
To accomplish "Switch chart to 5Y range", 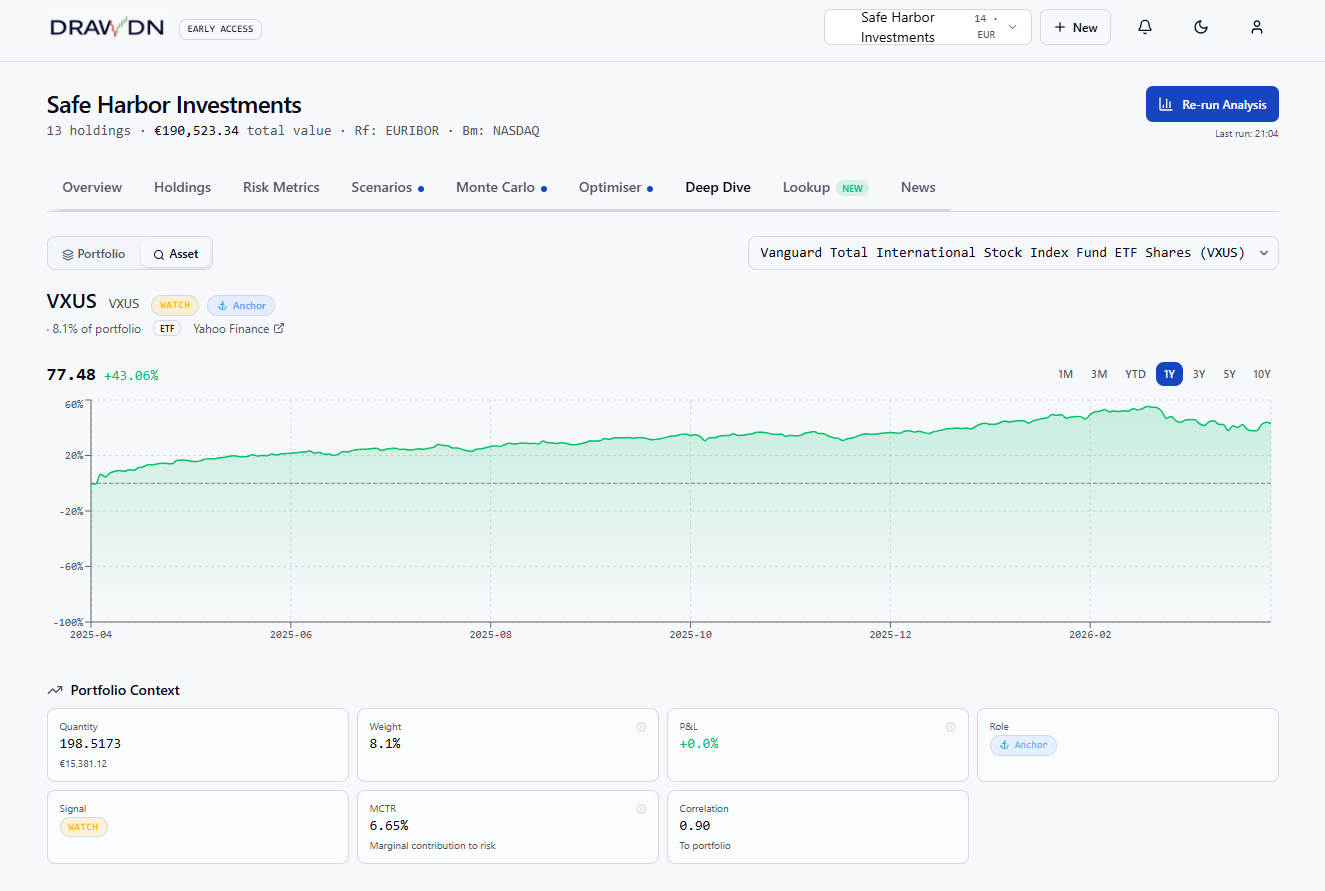I will coord(1229,374).
